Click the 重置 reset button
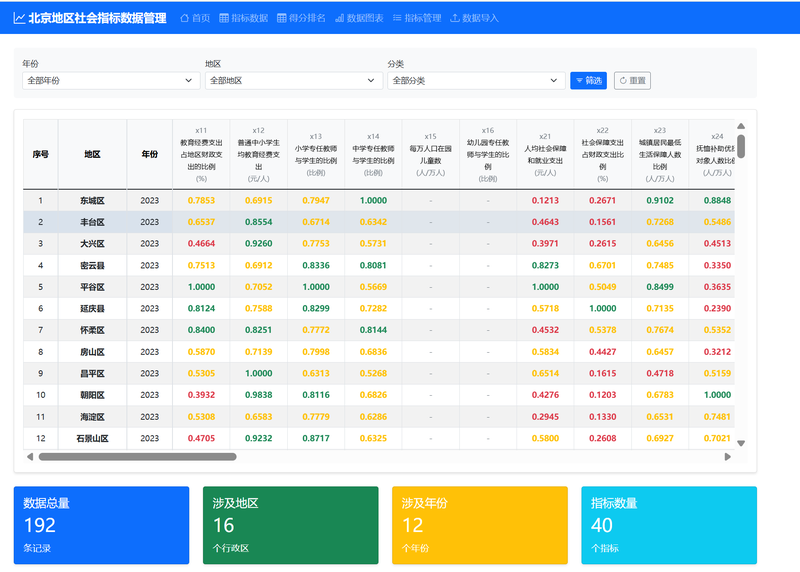Image resolution: width=800 pixels, height=572 pixels. point(632,80)
